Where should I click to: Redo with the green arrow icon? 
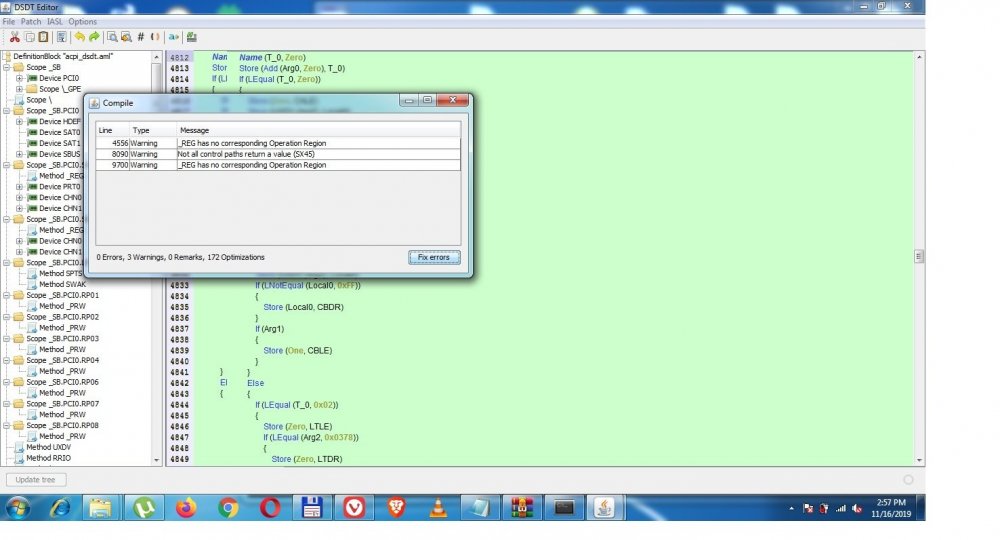tap(94, 37)
